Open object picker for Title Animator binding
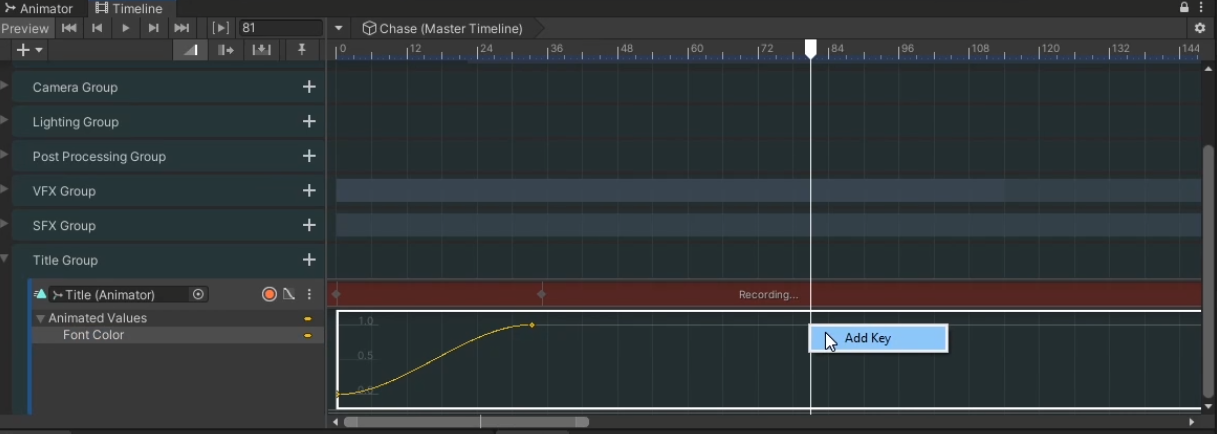The height and width of the screenshot is (434, 1217). [x=198, y=294]
